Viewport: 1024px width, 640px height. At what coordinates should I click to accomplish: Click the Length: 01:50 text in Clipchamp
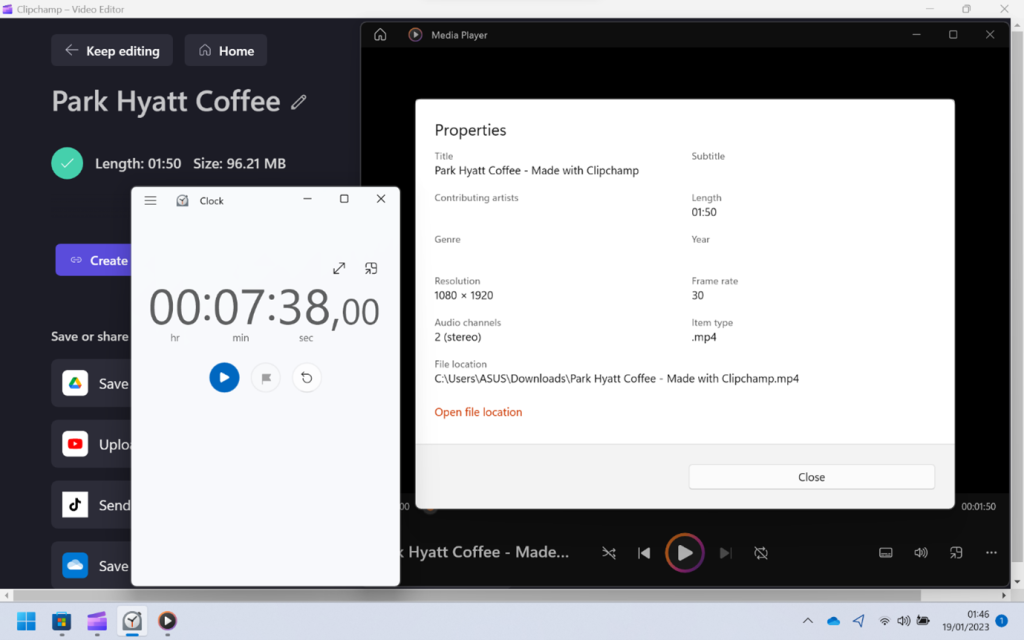138,163
